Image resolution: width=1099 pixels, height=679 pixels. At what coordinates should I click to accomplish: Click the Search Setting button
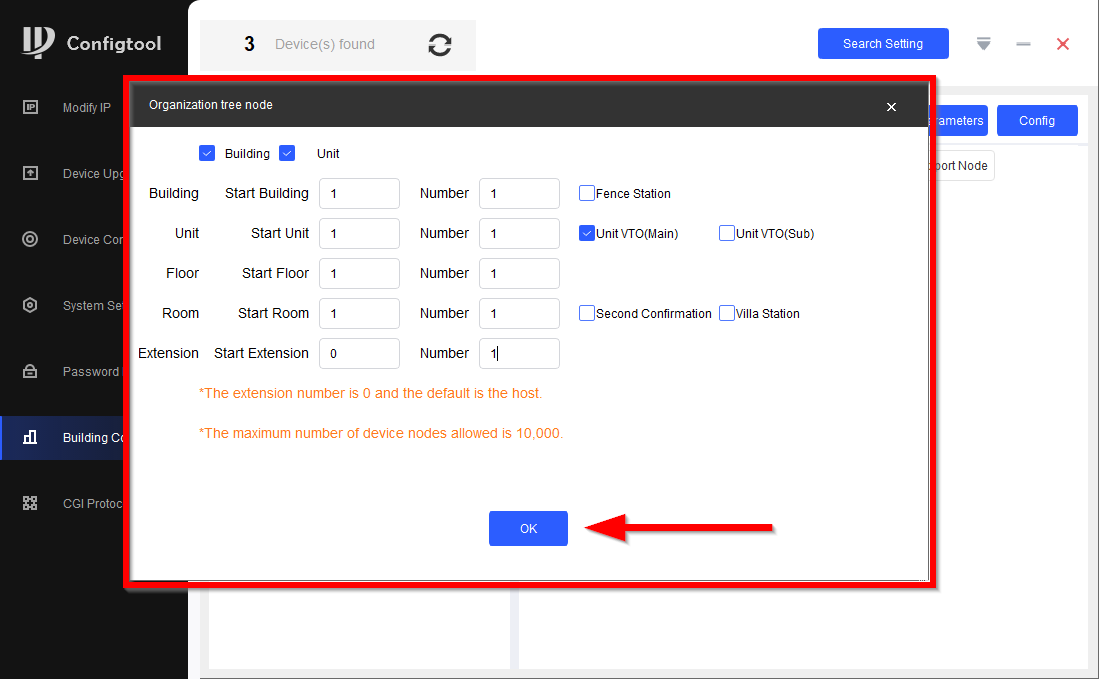tap(883, 43)
